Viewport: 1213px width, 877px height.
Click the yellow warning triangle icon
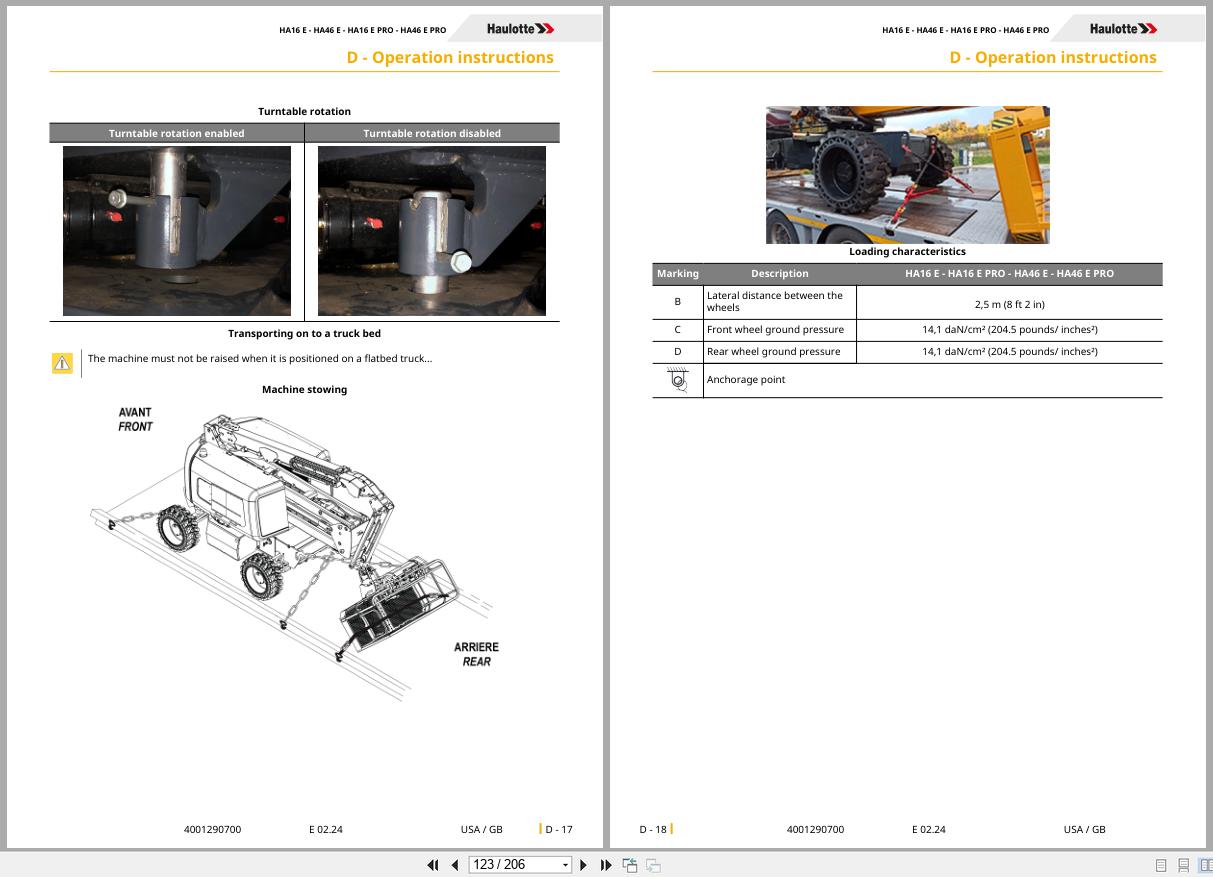pyautogui.click(x=62, y=363)
